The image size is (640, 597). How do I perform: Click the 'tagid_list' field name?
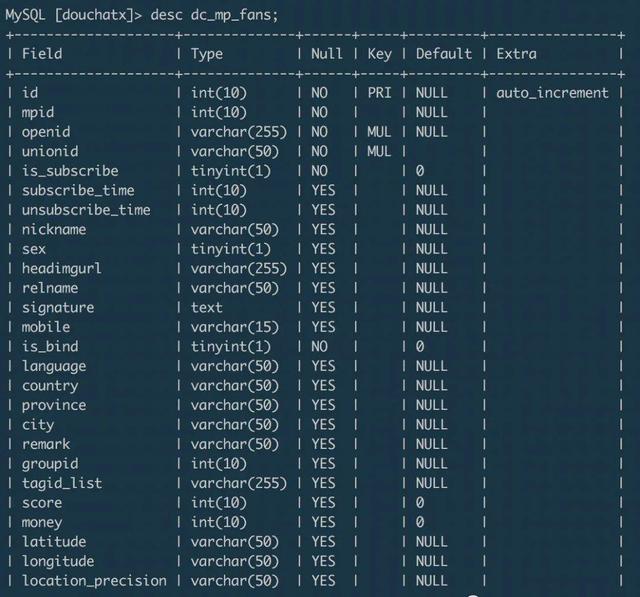(x=62, y=483)
